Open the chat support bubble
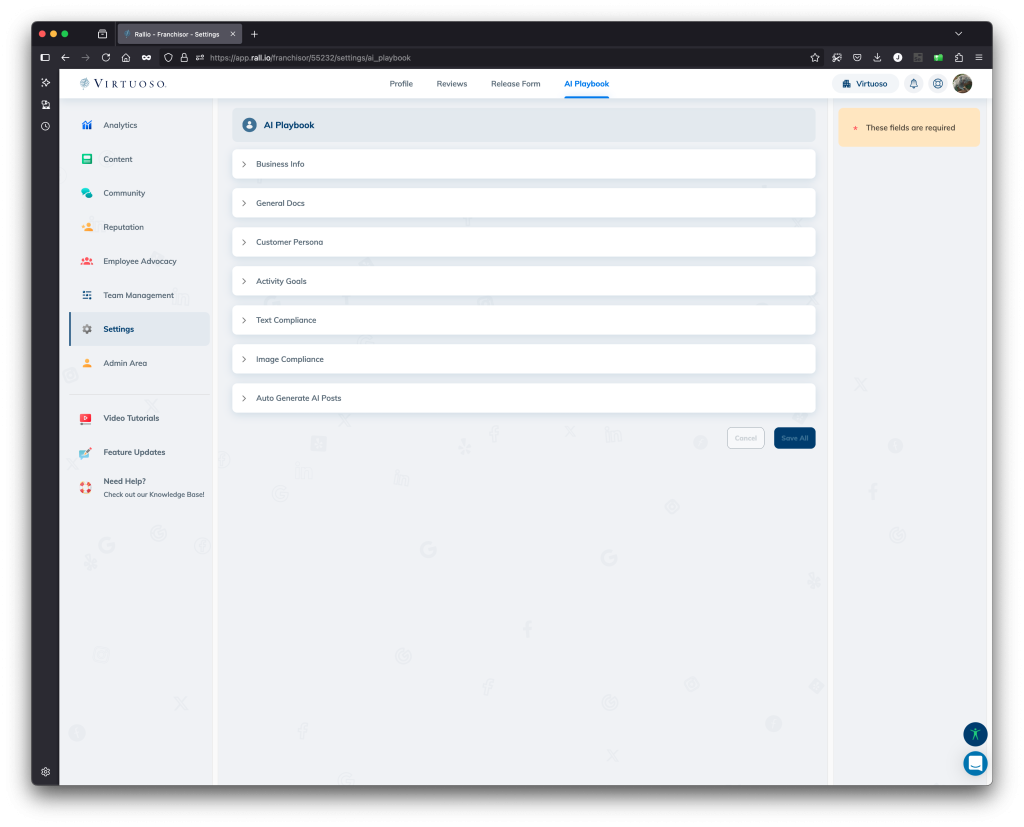 975,763
